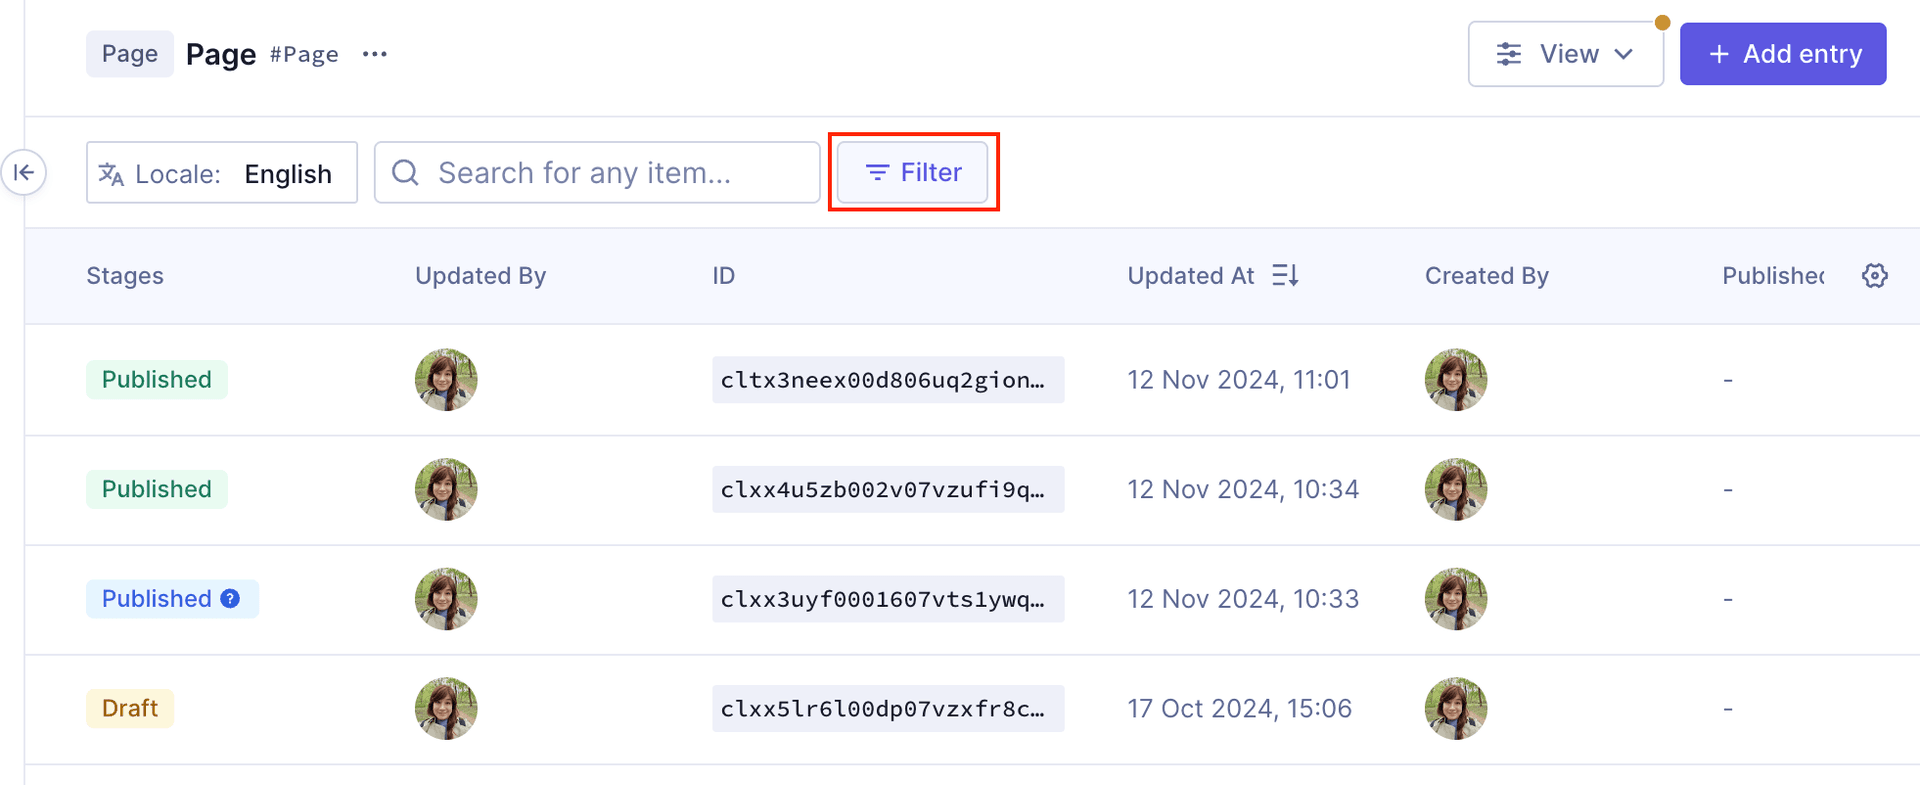Click the search magnifier icon
The width and height of the screenshot is (1920, 785).
coord(405,173)
